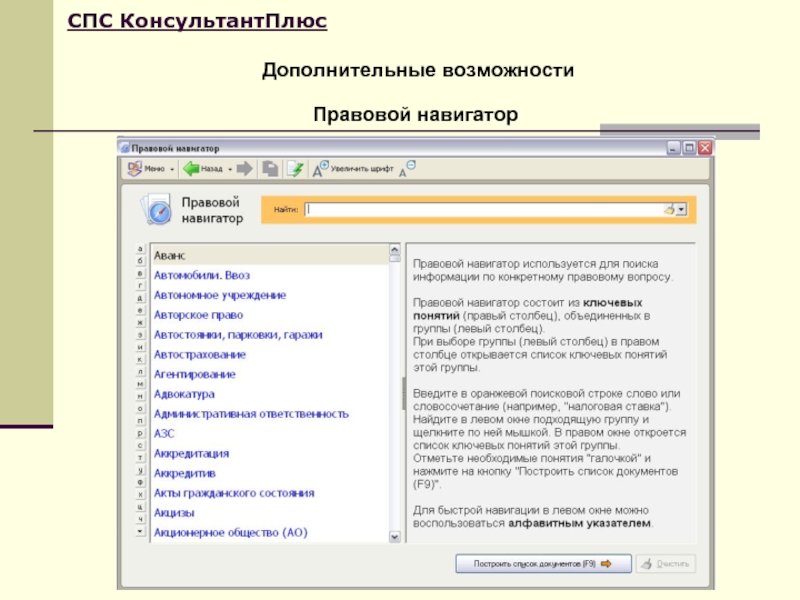Maximize the Правовой навигатор window
The image size is (800, 600).
[689, 148]
